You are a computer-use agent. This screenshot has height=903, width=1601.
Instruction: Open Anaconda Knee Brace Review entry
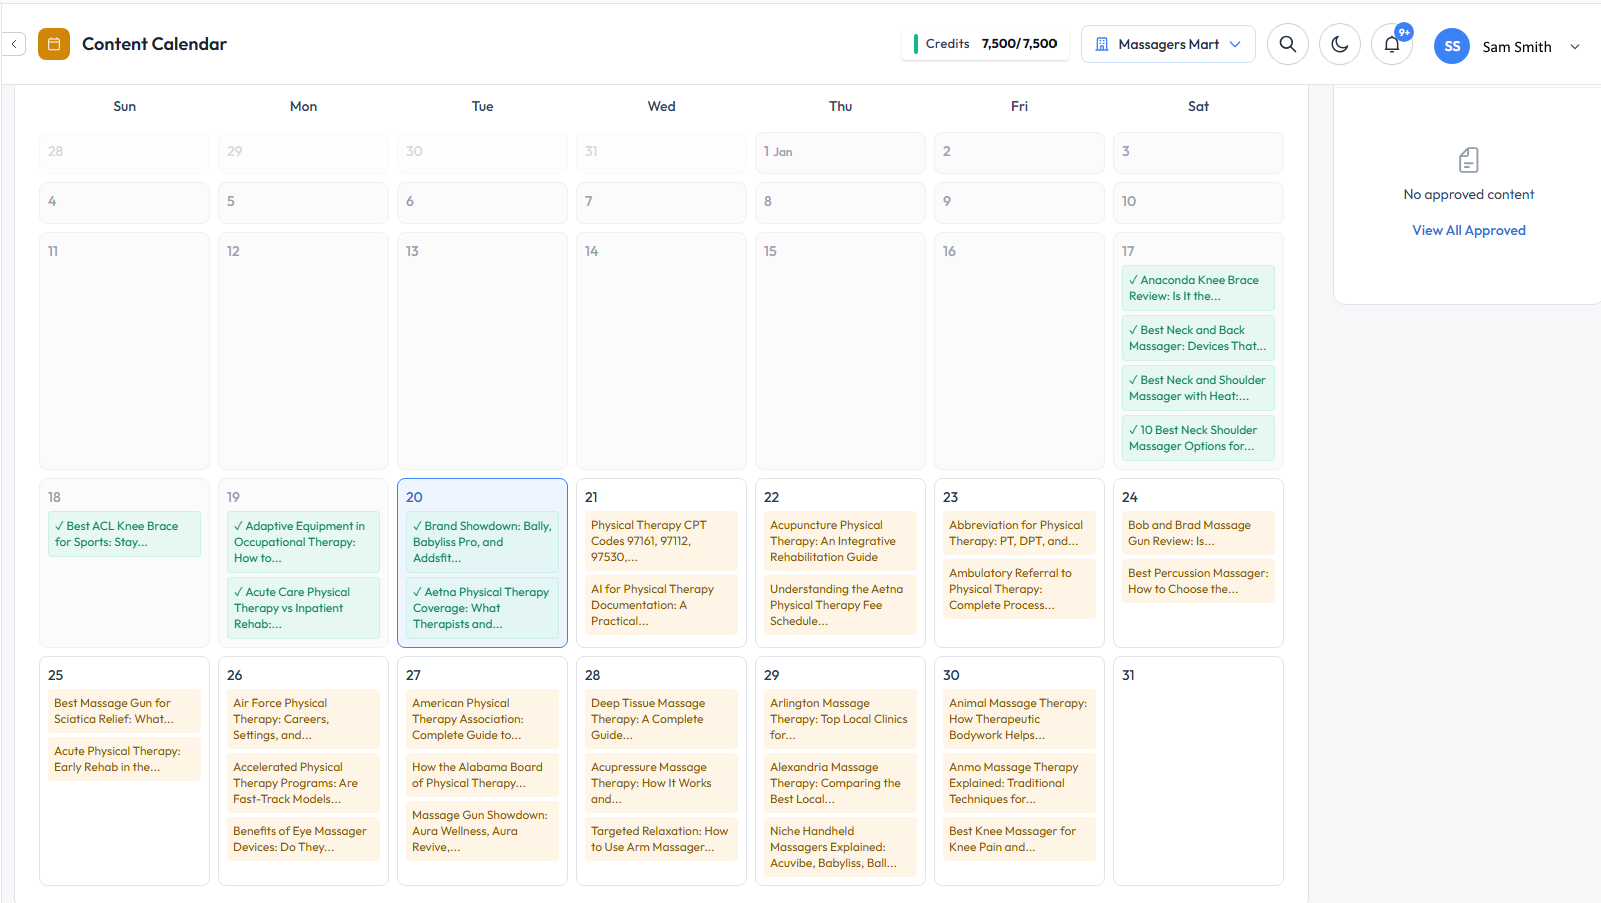(x=1197, y=288)
